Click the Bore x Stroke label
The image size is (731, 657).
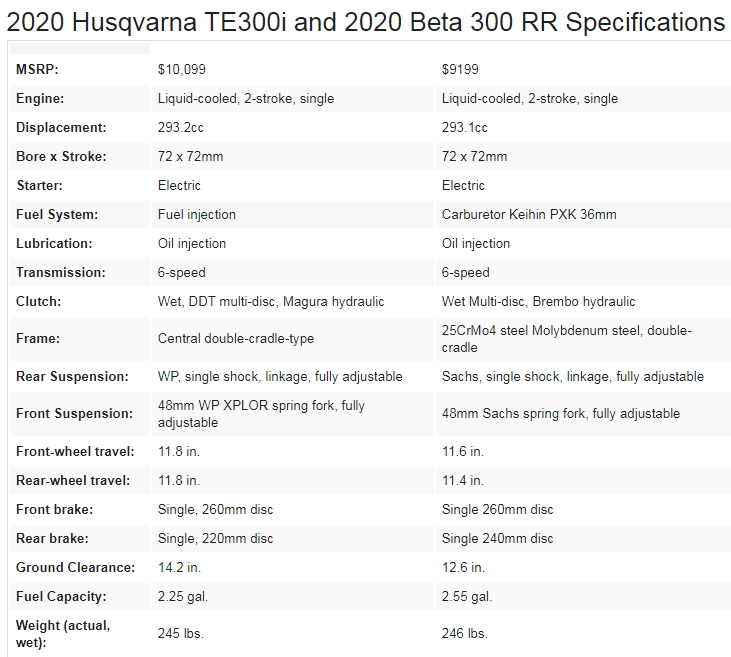point(61,157)
